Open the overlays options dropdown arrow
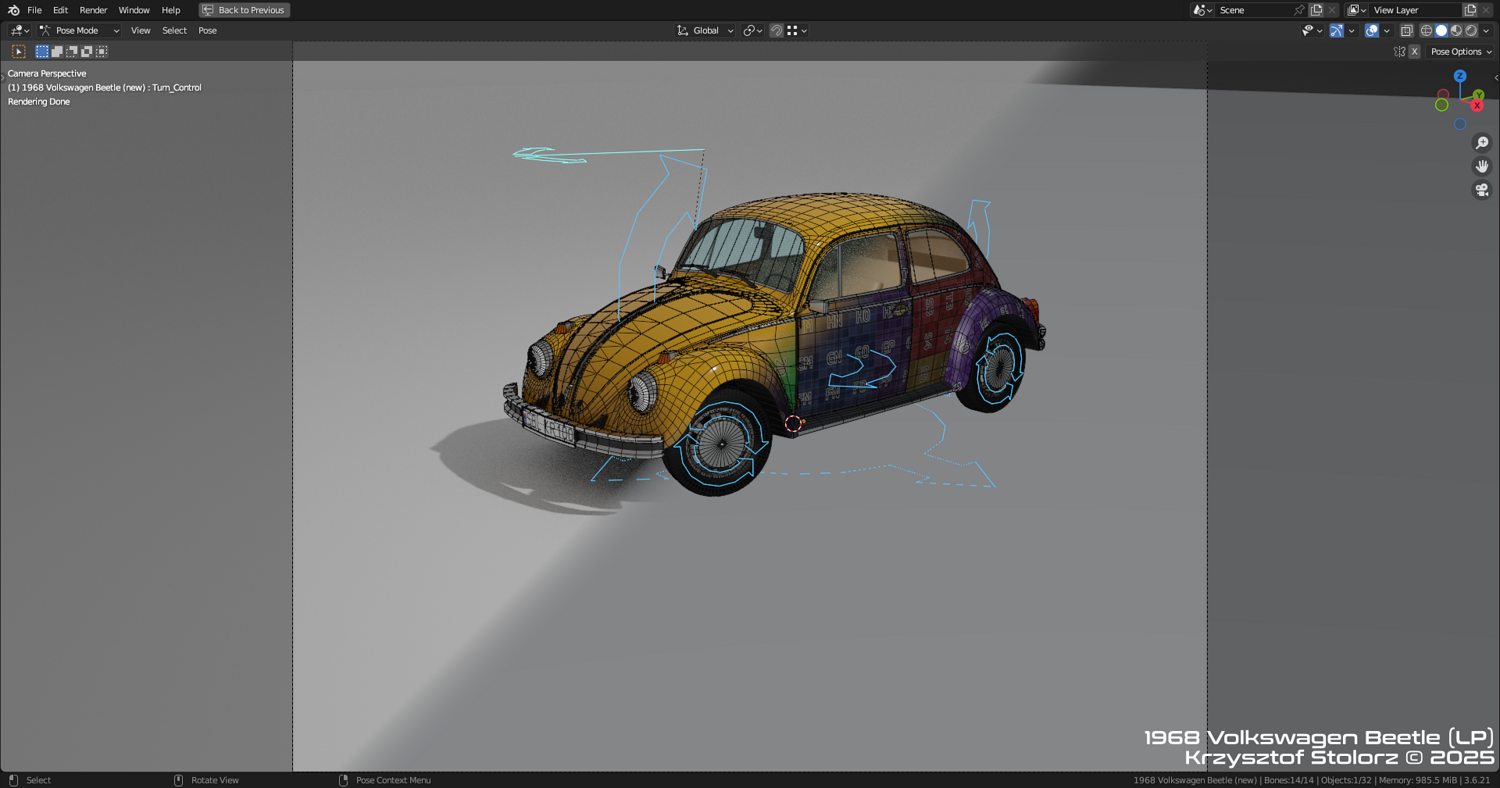This screenshot has width=1500, height=788. [1386, 31]
